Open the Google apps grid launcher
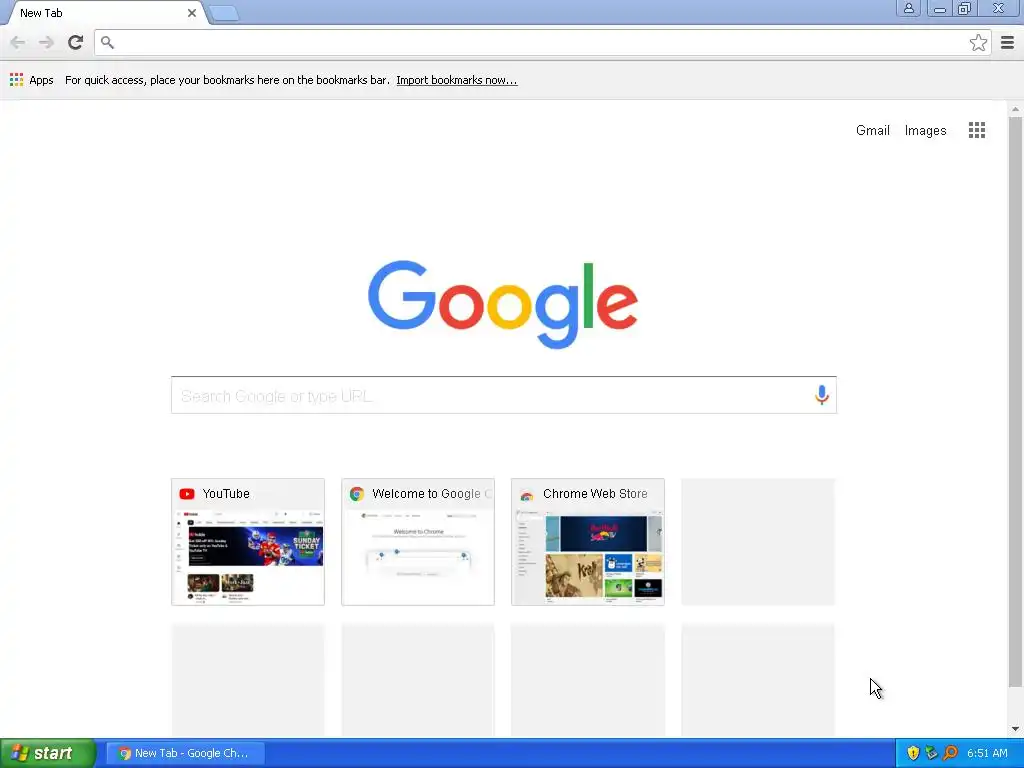Screen dimensions: 1024x768 [x=976, y=130]
